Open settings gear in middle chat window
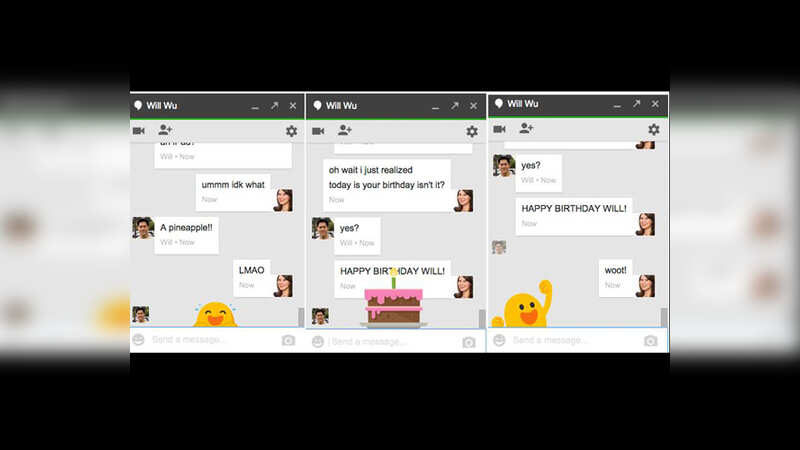 tap(472, 131)
